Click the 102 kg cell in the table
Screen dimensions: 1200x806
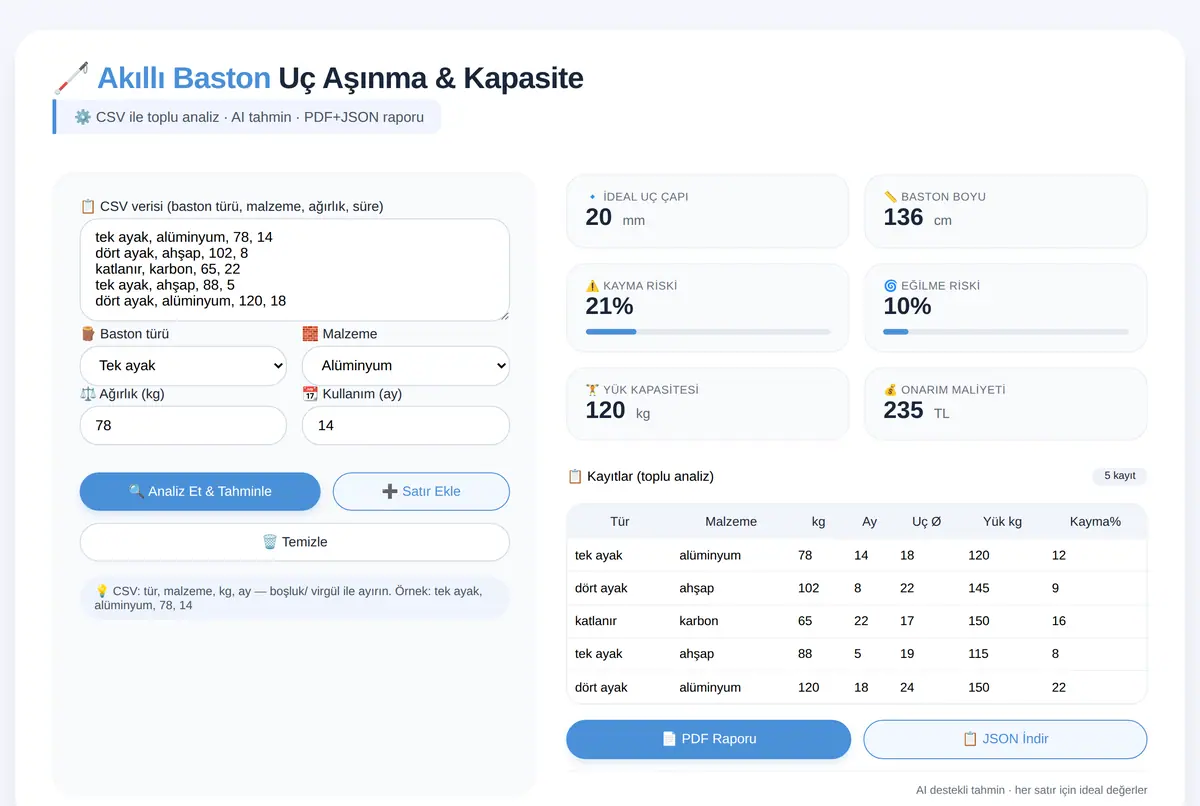tap(809, 588)
